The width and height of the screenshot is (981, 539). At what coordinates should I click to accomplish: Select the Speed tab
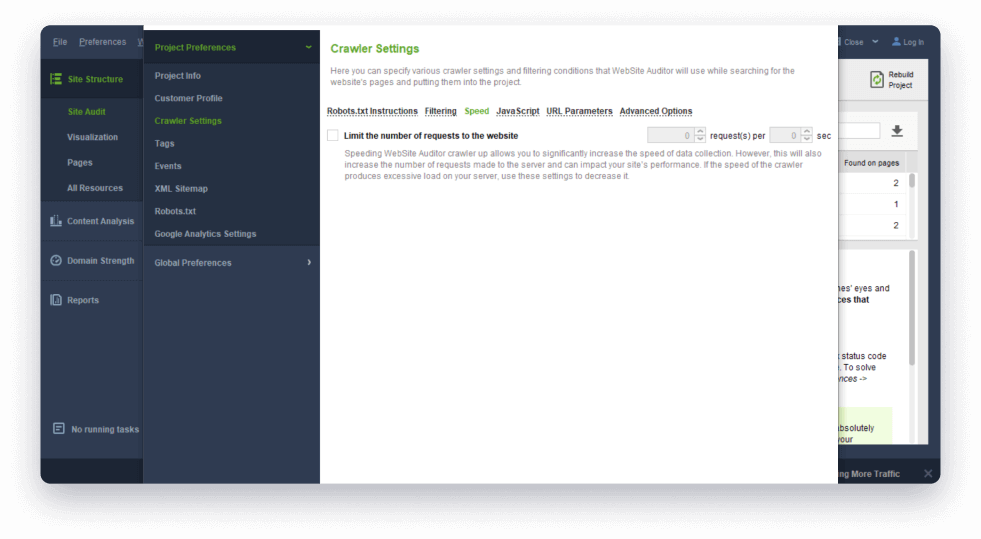click(x=476, y=111)
